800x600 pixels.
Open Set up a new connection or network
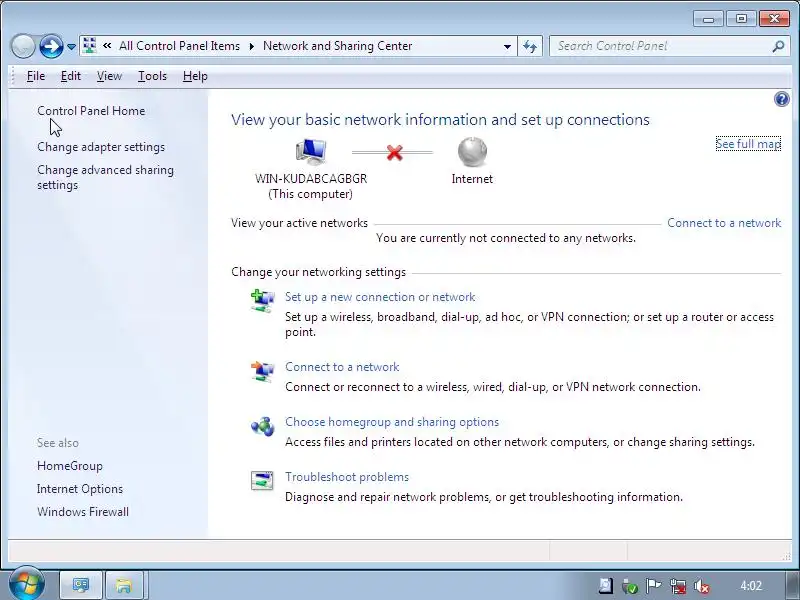coord(380,297)
